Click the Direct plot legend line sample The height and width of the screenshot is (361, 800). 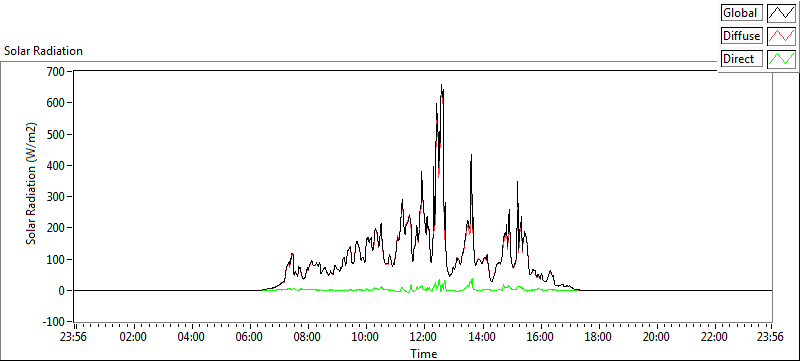click(x=781, y=59)
